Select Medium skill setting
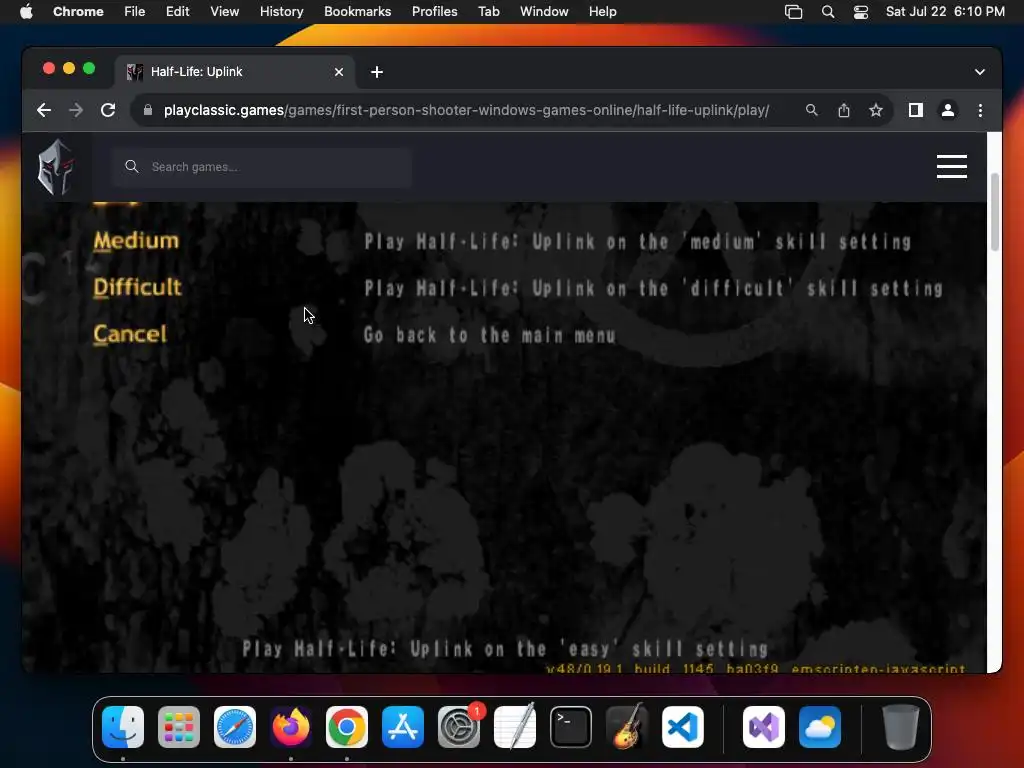The image size is (1024, 768). tap(136, 241)
